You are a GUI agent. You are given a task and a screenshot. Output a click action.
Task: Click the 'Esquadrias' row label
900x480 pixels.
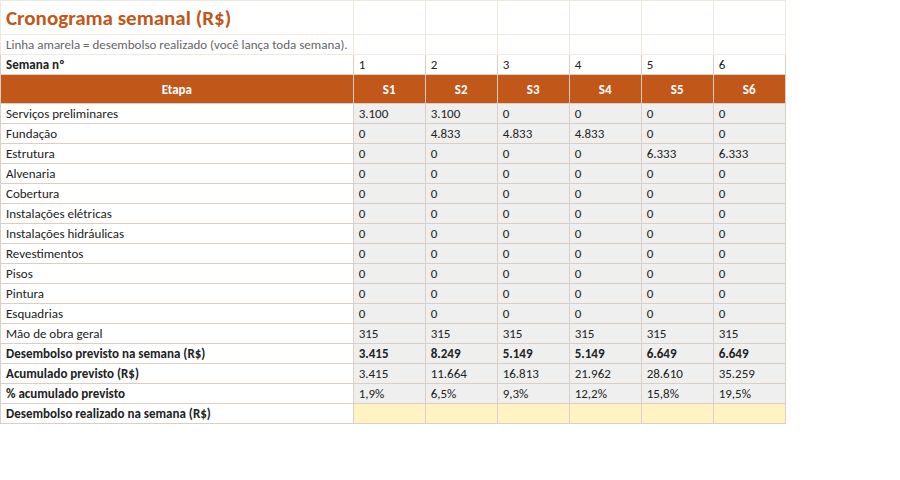point(177,314)
